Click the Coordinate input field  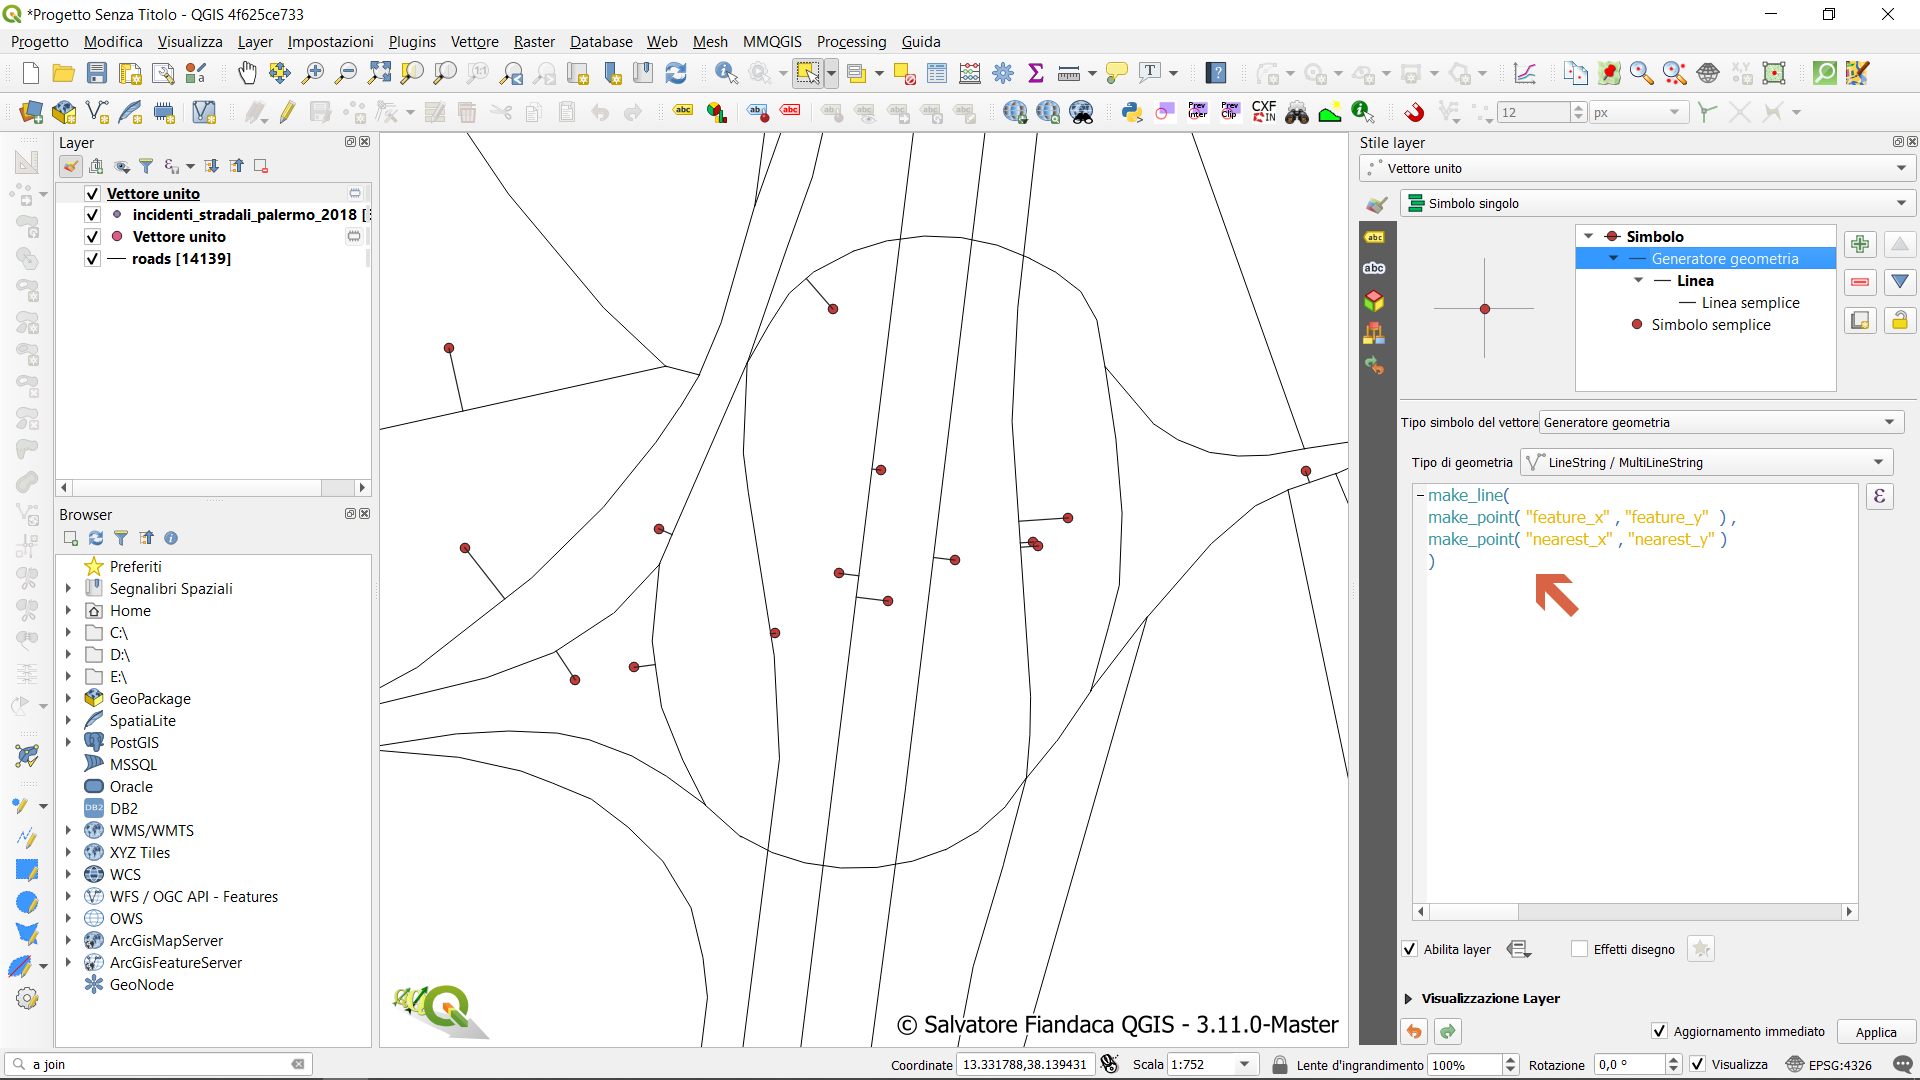[x=1024, y=1065]
